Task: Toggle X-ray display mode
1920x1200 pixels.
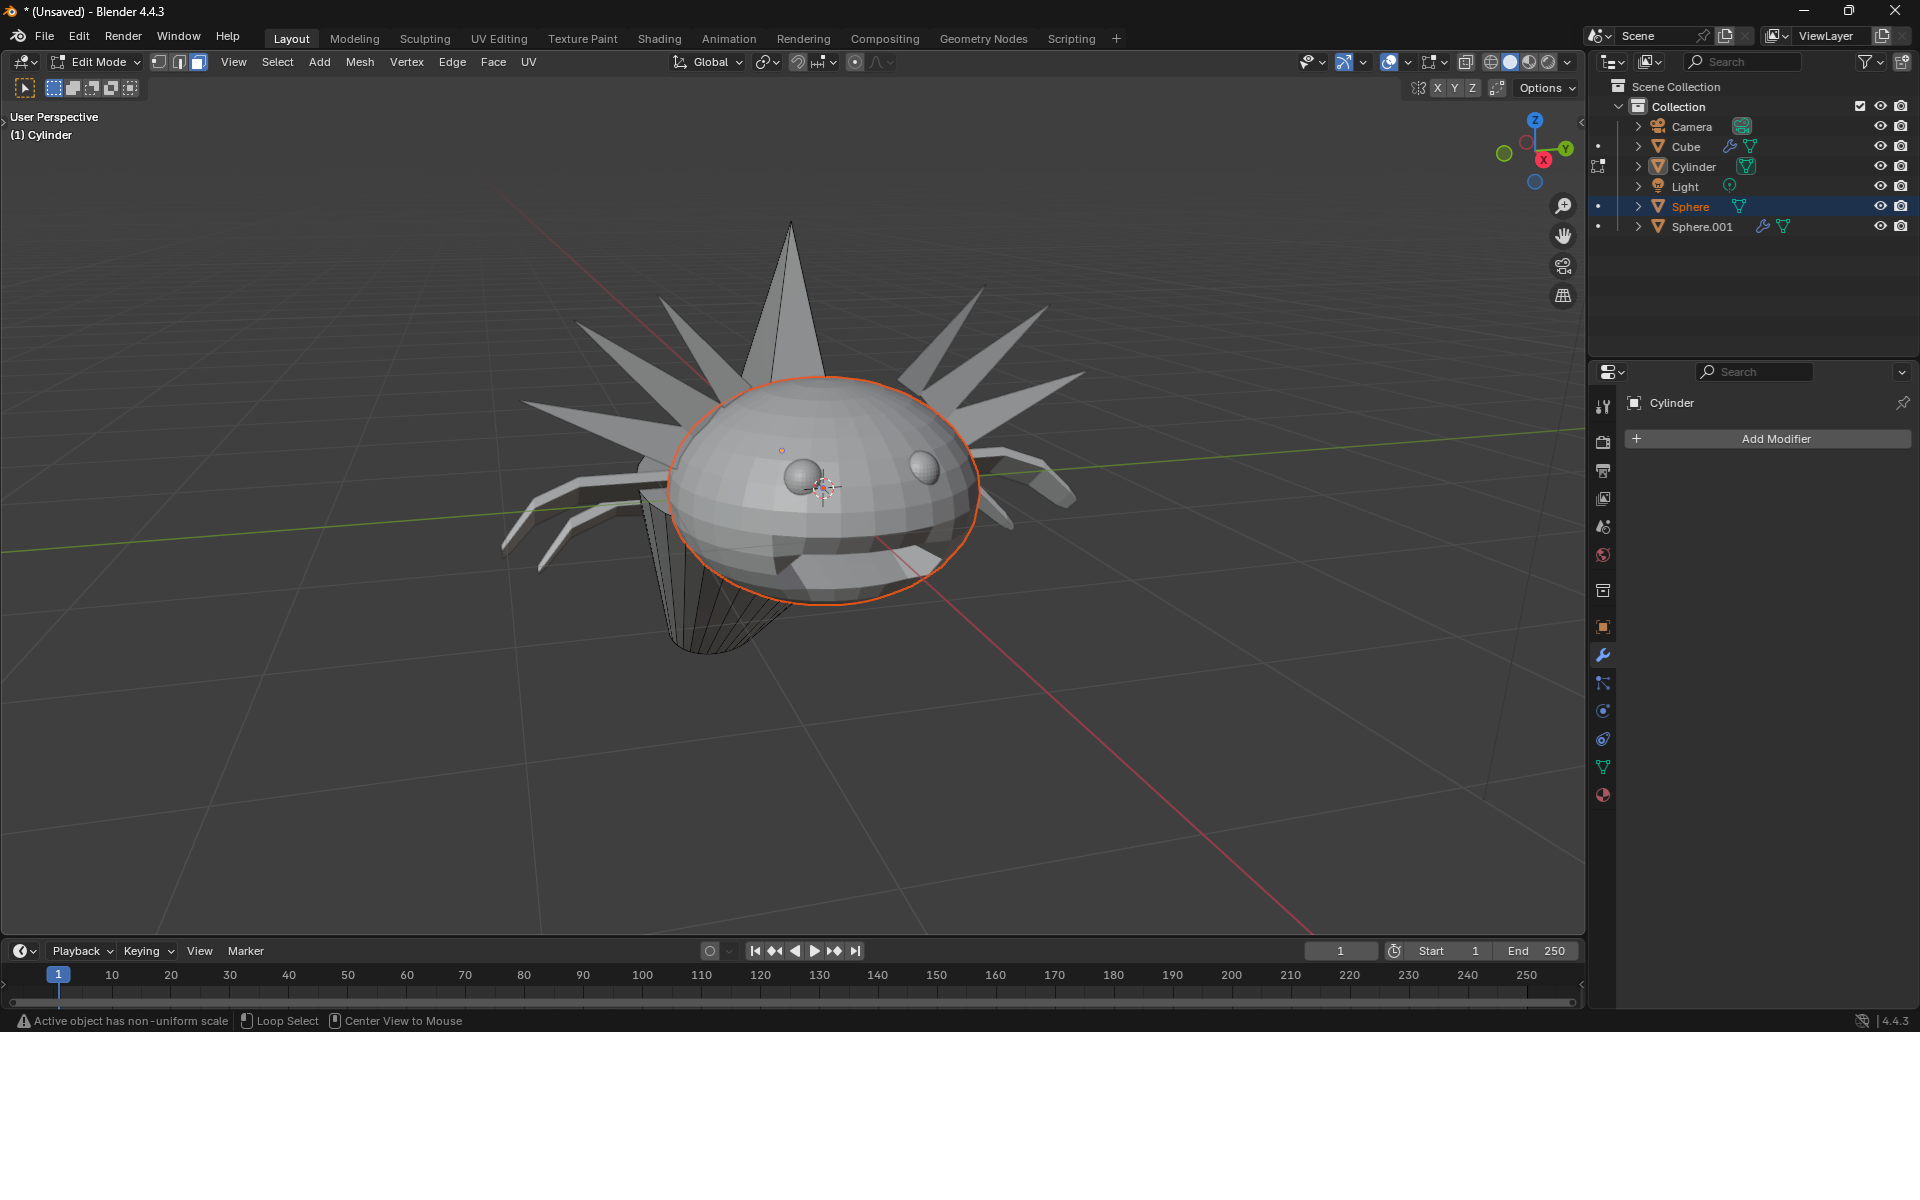Action: (1466, 62)
